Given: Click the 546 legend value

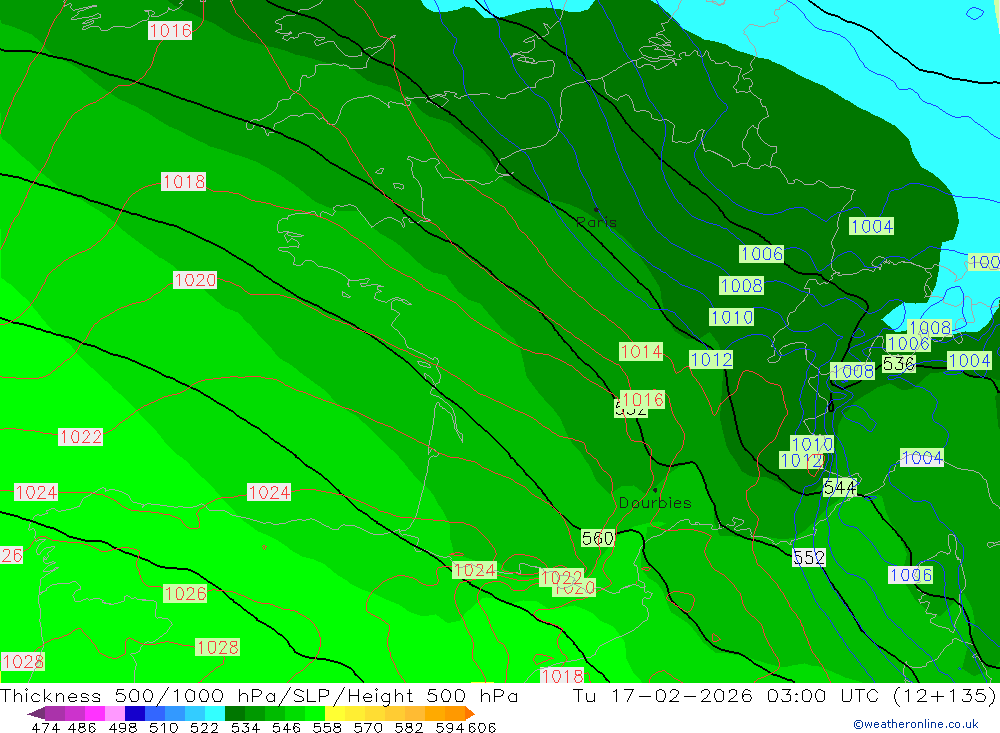Looking at the screenshot, I should pyautogui.click(x=286, y=728).
